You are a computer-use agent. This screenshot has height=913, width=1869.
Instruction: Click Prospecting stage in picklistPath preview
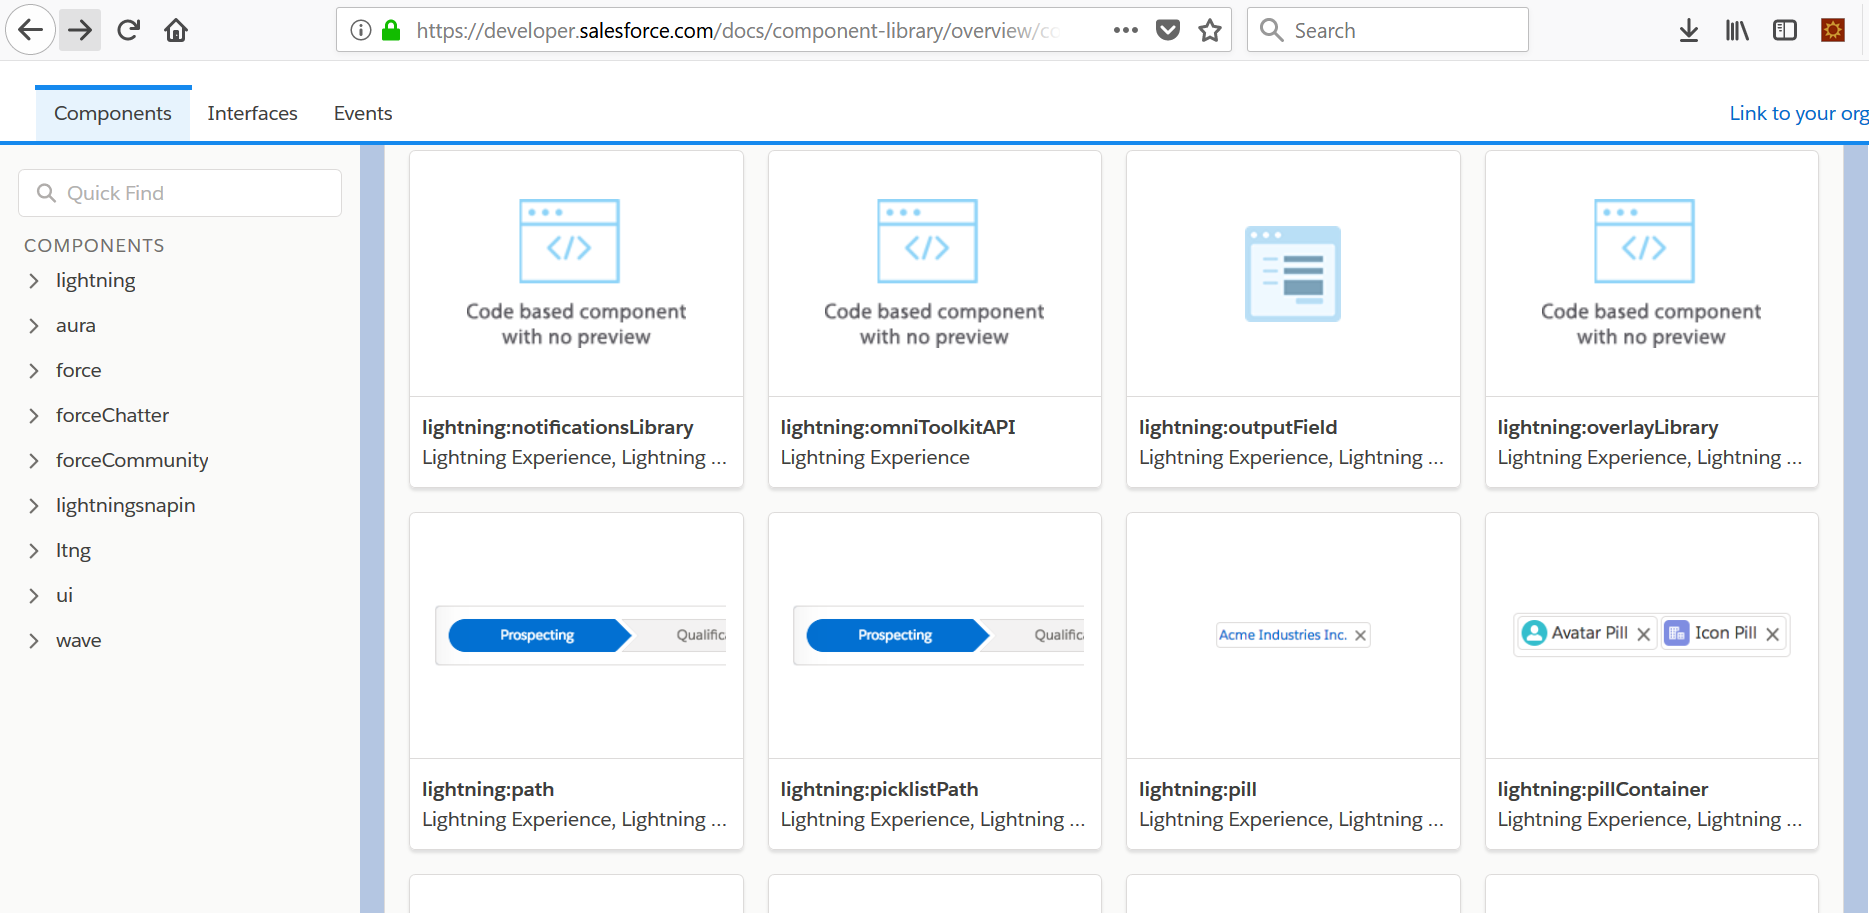(897, 635)
